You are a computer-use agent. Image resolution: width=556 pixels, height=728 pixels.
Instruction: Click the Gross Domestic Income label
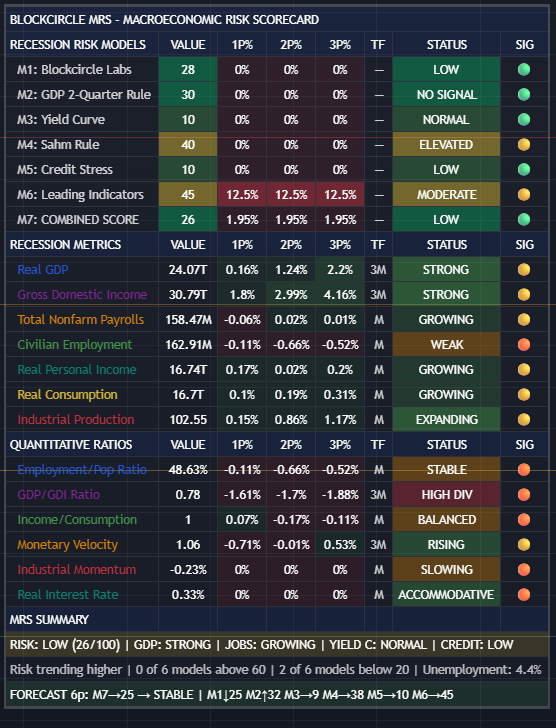[x=82, y=295]
